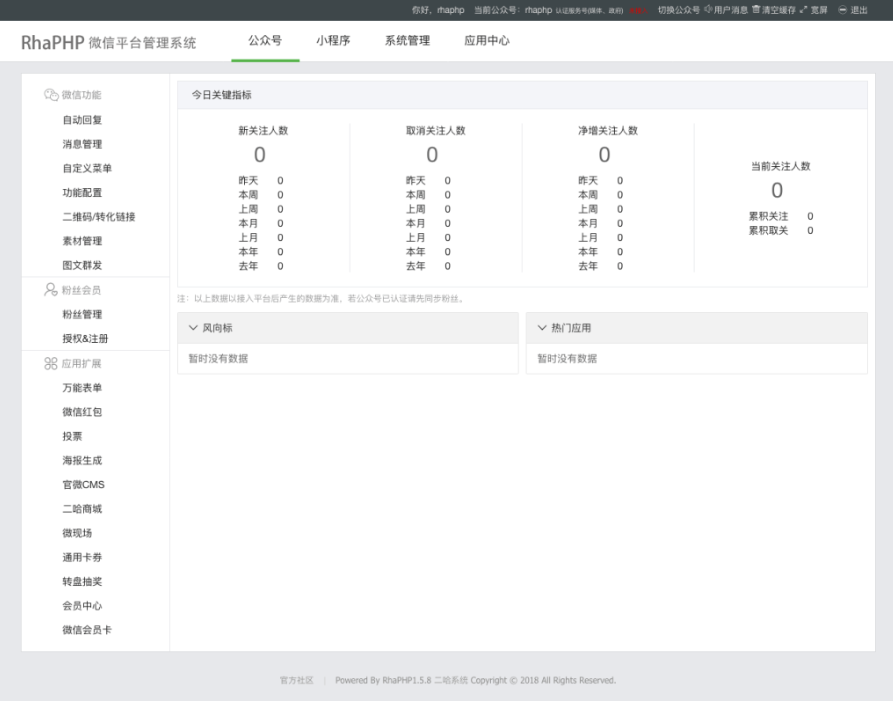Viewport: 893px width, 701px height.
Task: Click the trash icon for 清空缓存
Action: click(756, 10)
